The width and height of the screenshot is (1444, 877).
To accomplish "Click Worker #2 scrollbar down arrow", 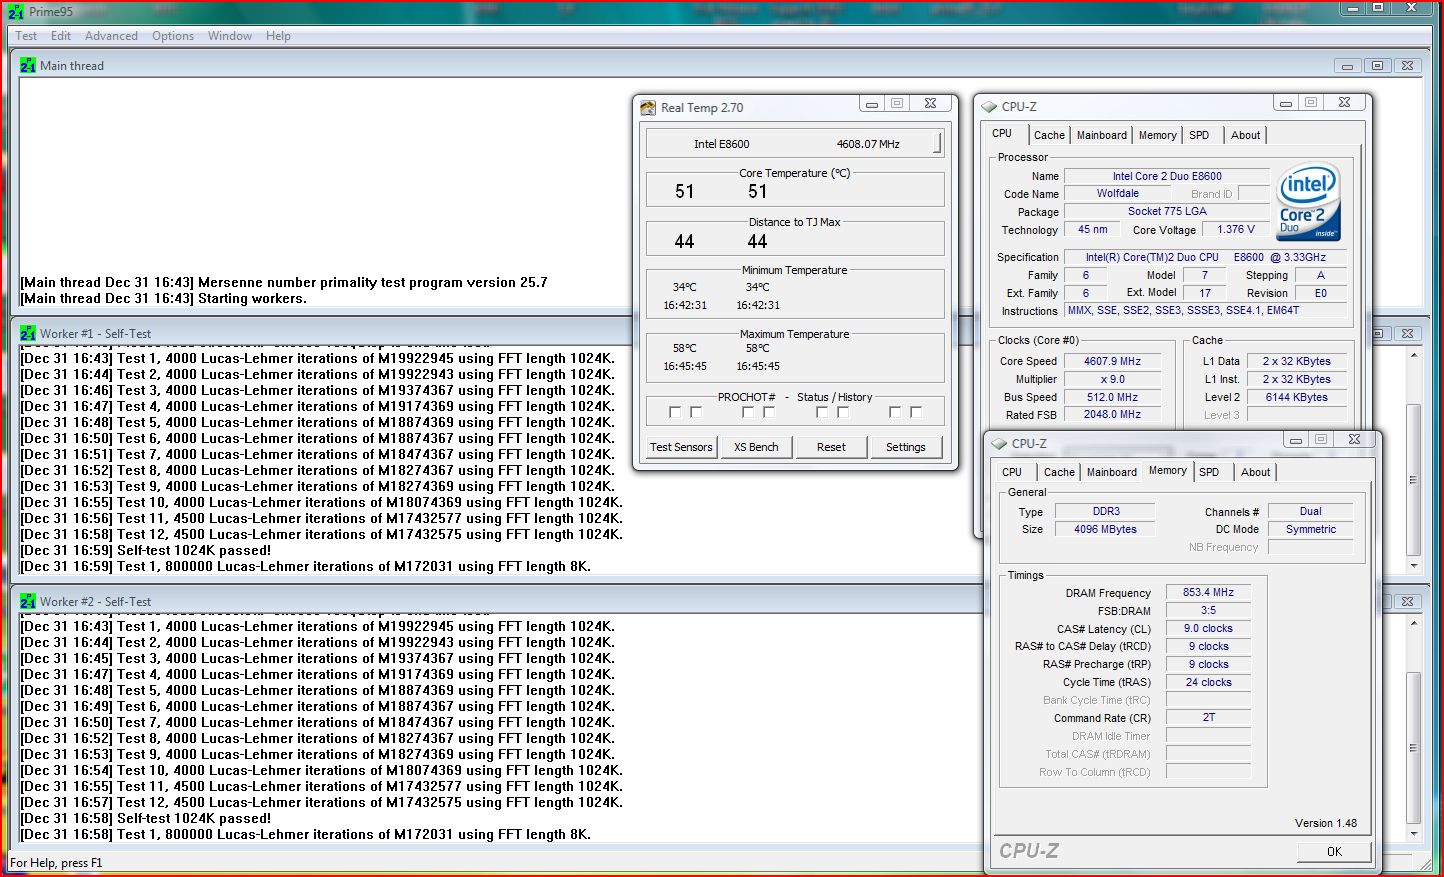I will pos(1413,833).
